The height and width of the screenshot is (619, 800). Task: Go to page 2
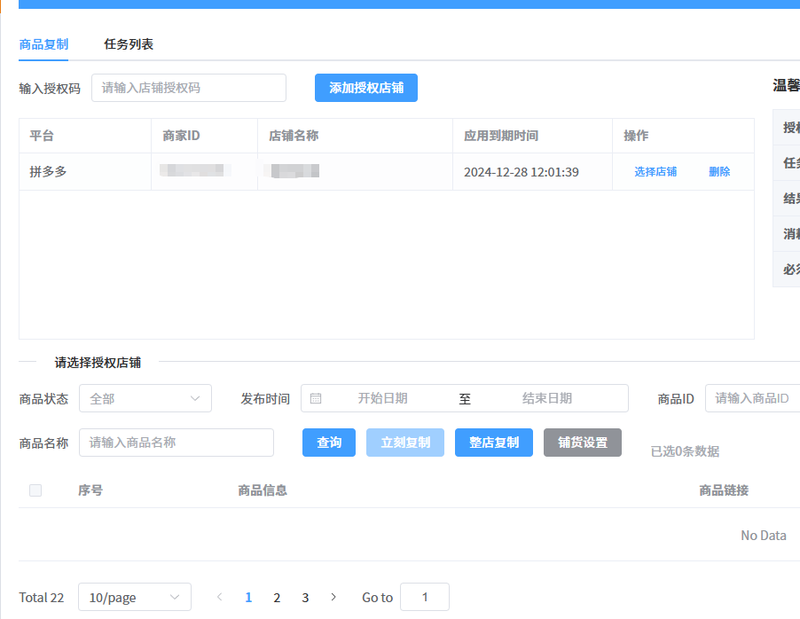277,597
